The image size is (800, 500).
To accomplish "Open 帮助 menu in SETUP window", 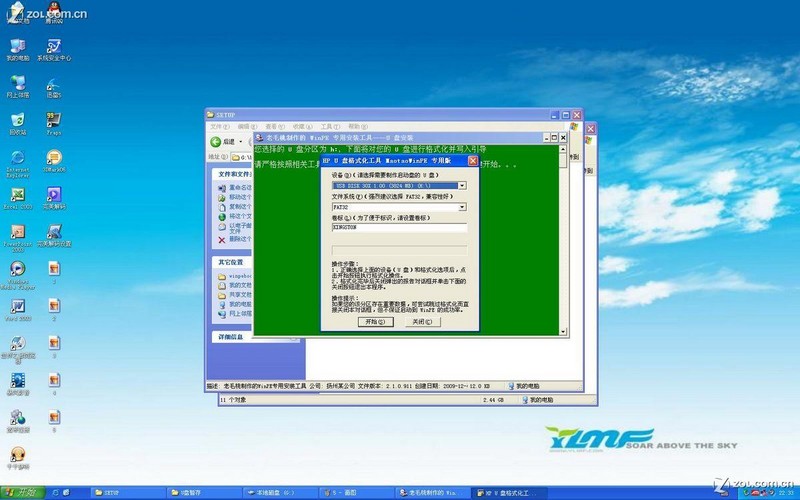I will [x=357, y=127].
